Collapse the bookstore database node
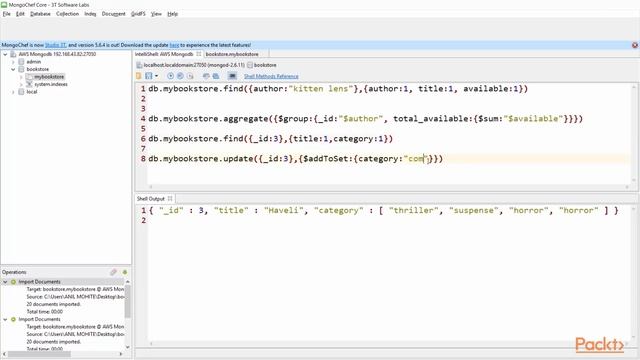Viewport: 640px width, 360px height. (13, 69)
